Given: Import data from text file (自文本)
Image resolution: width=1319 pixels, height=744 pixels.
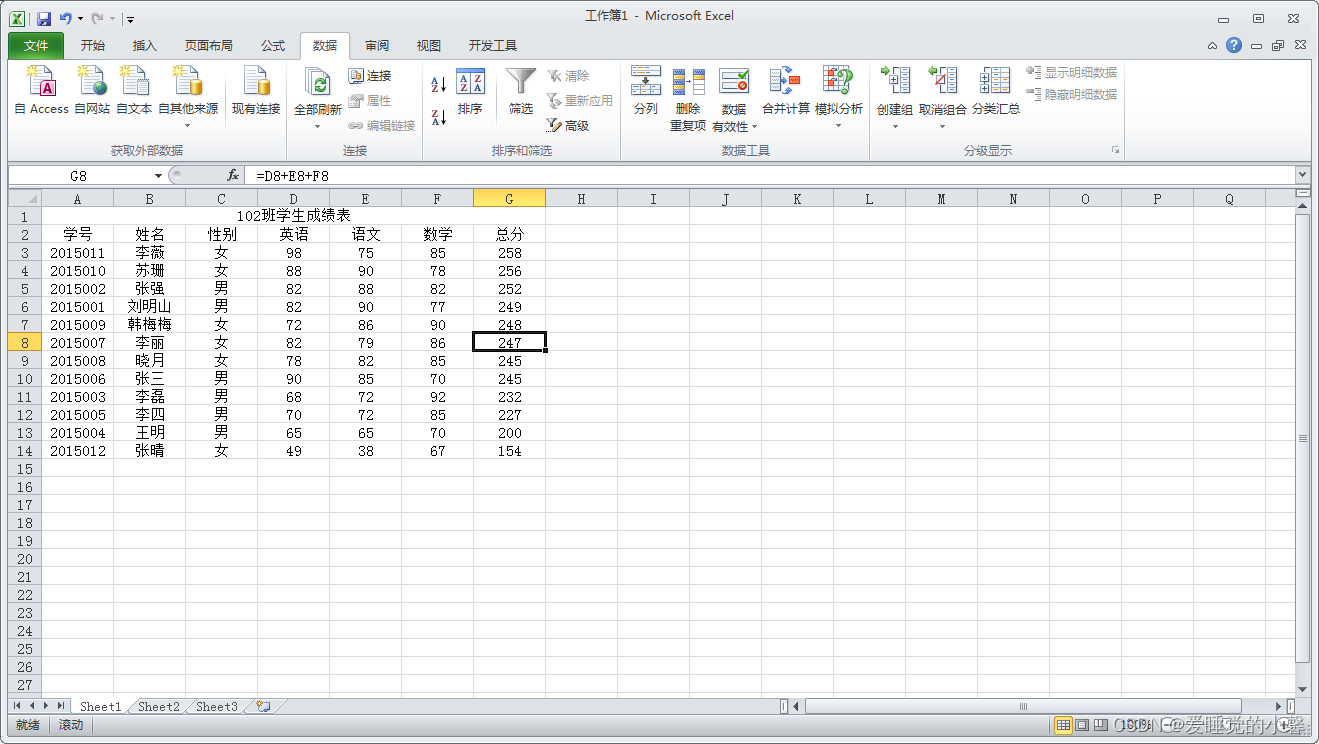Looking at the screenshot, I should 134,91.
